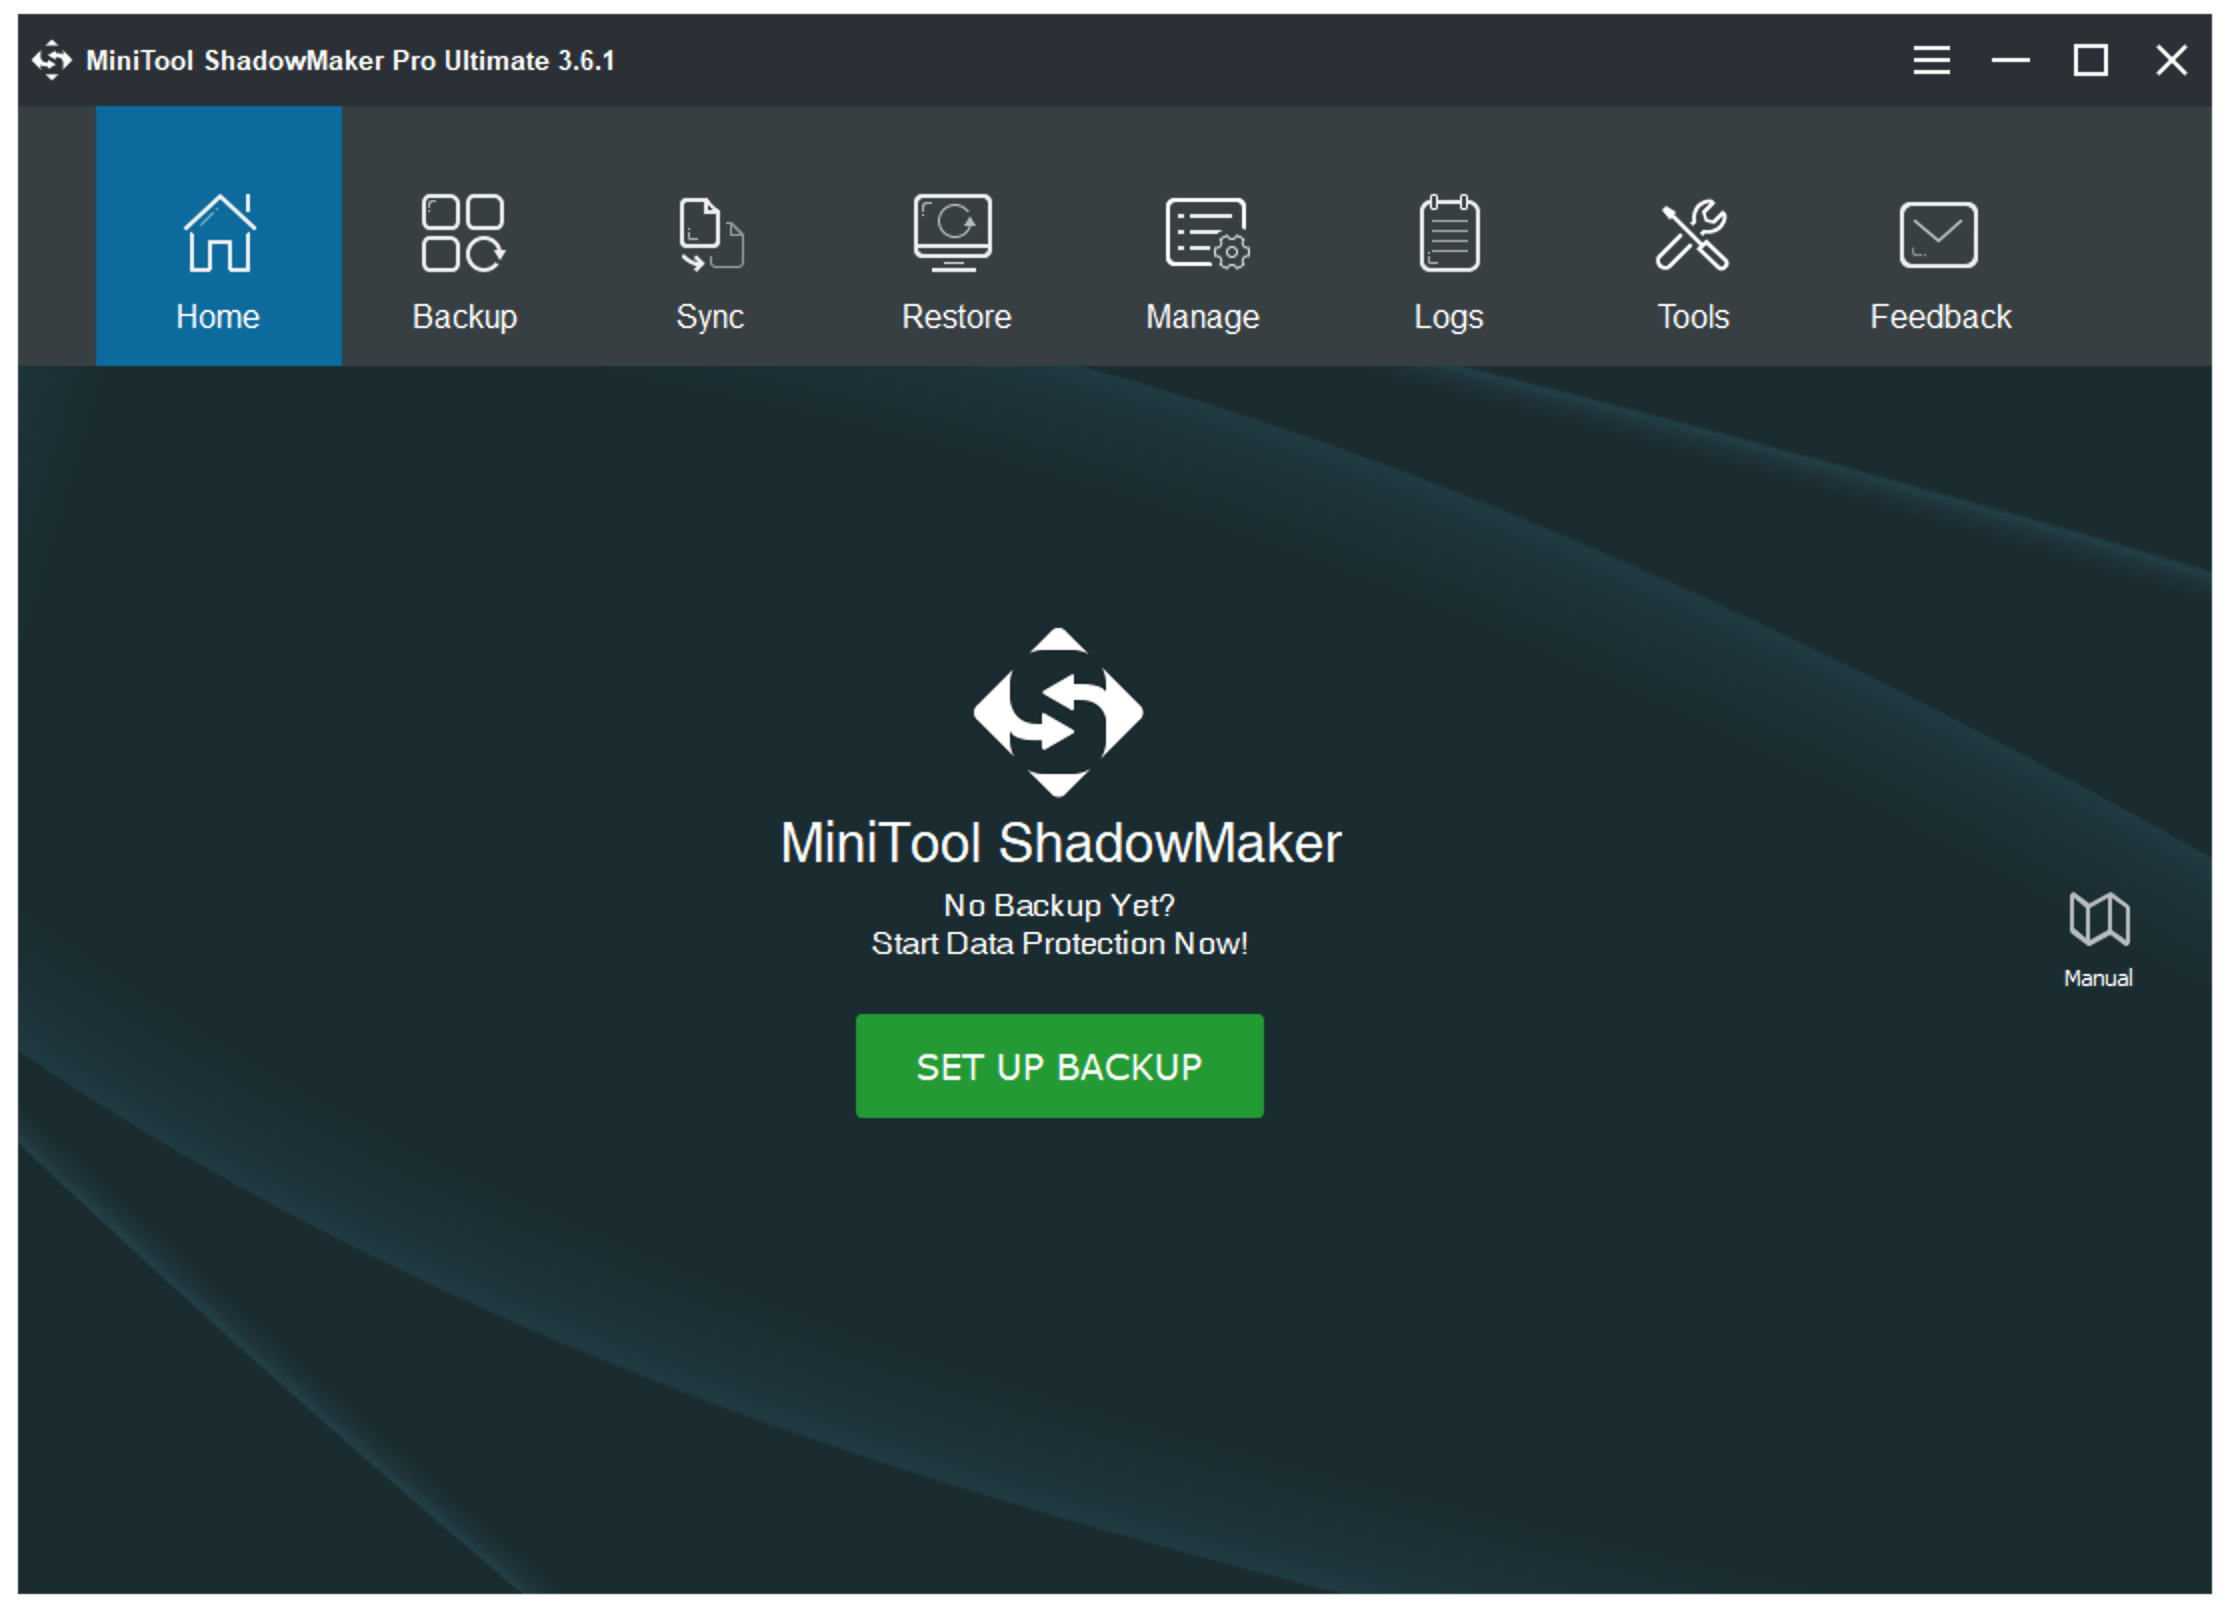Open the Tools utilities icon
The height and width of the screenshot is (1616, 2226).
[x=1693, y=235]
